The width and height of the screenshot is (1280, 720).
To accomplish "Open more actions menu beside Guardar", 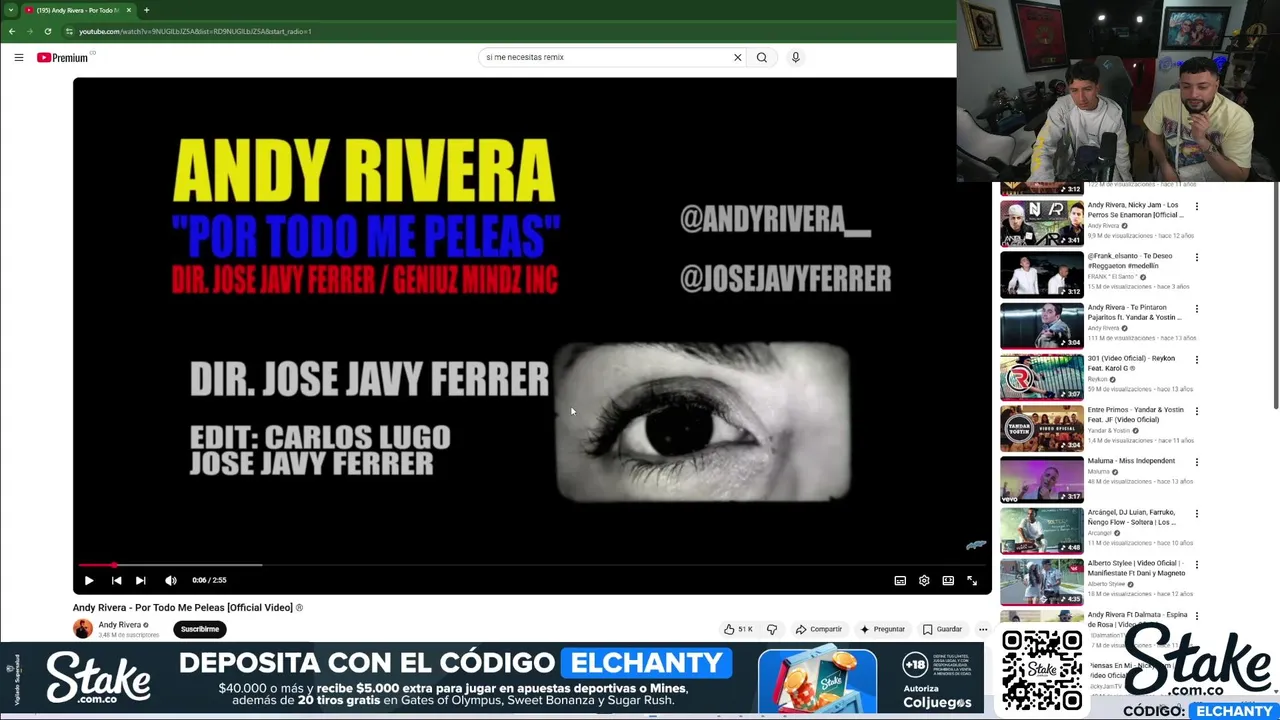I will (983, 629).
